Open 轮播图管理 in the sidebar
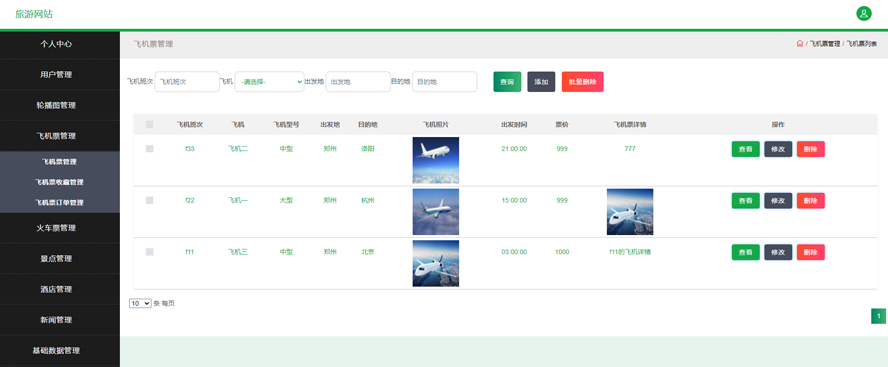Image resolution: width=888 pixels, height=367 pixels. click(x=56, y=105)
